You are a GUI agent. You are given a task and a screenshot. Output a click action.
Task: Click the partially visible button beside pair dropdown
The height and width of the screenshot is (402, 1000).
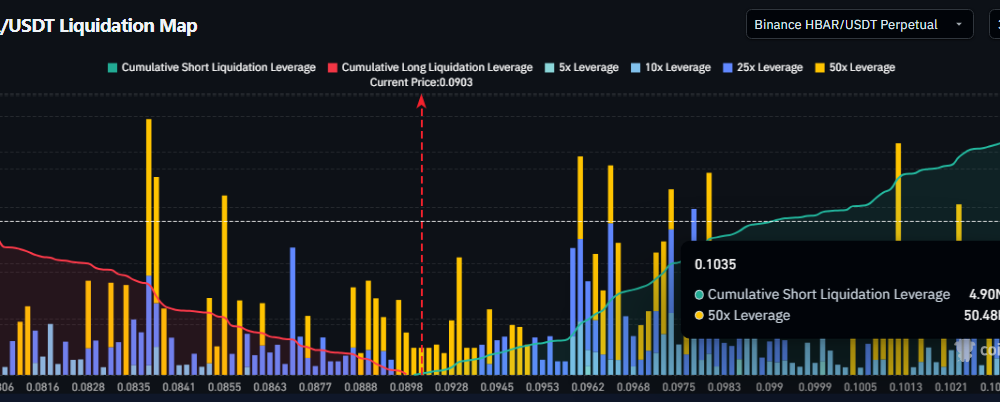pyautogui.click(x=992, y=24)
